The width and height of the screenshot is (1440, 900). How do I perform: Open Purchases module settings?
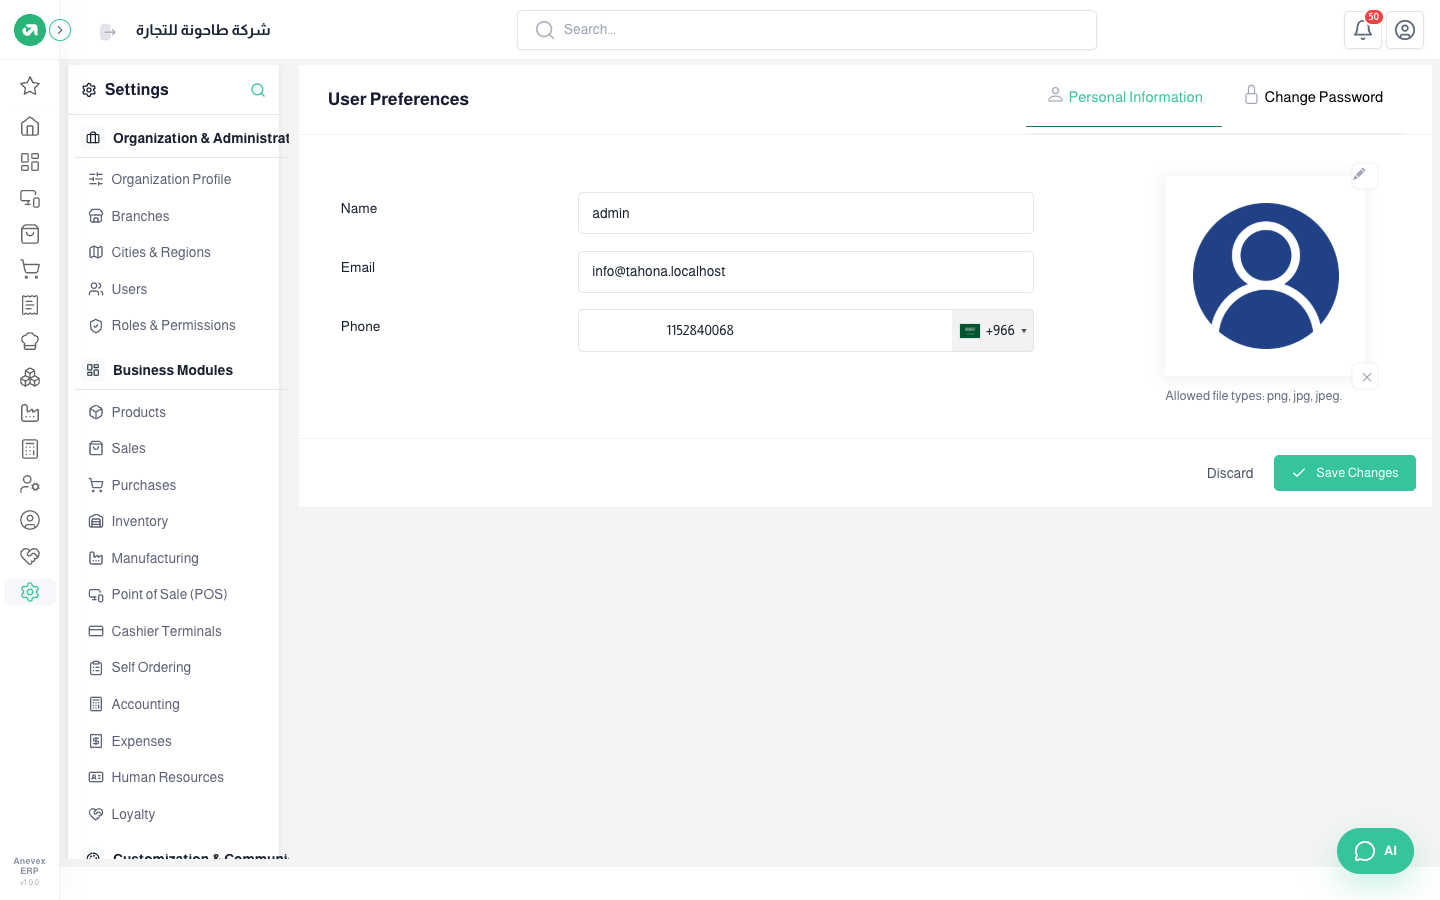(x=143, y=485)
